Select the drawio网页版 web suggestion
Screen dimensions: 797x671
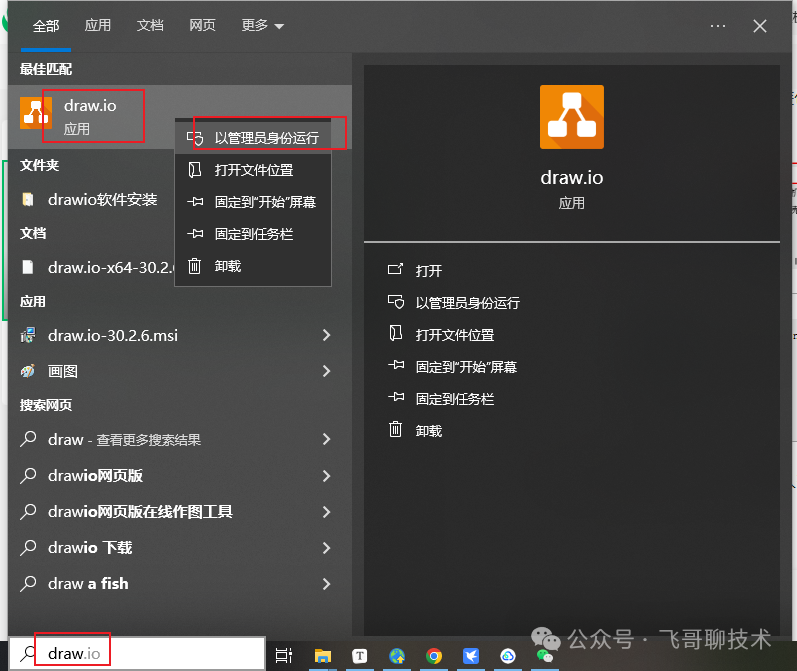[96, 476]
